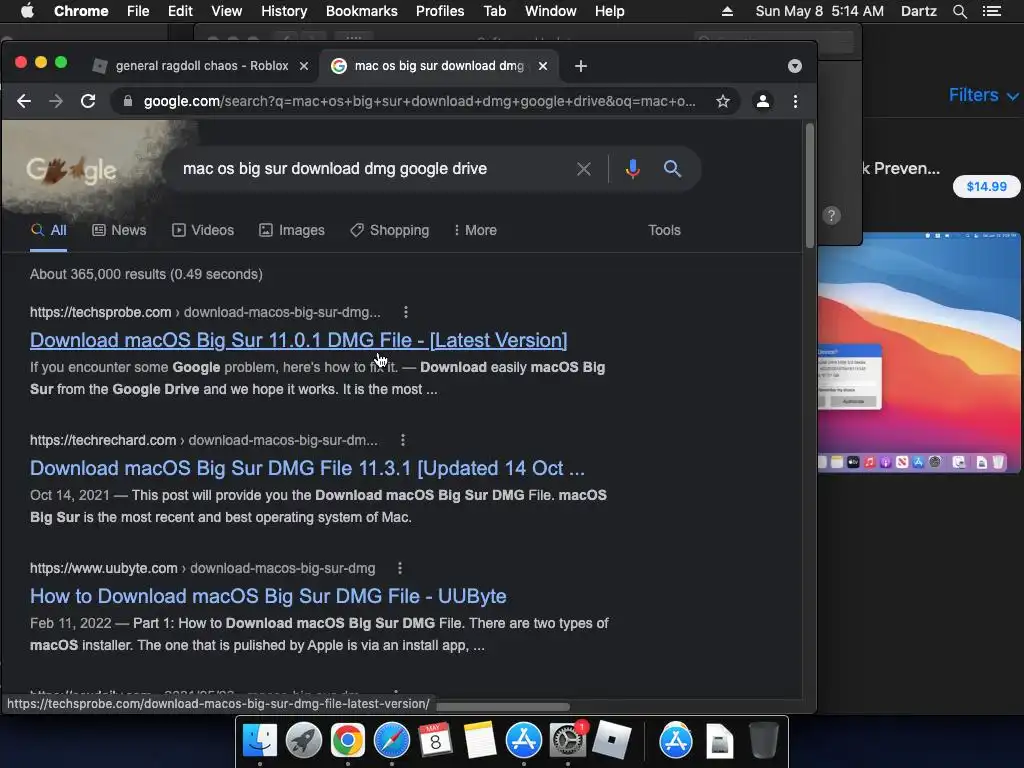
Task: Open the techrechard.com result options dots
Action: (403, 440)
